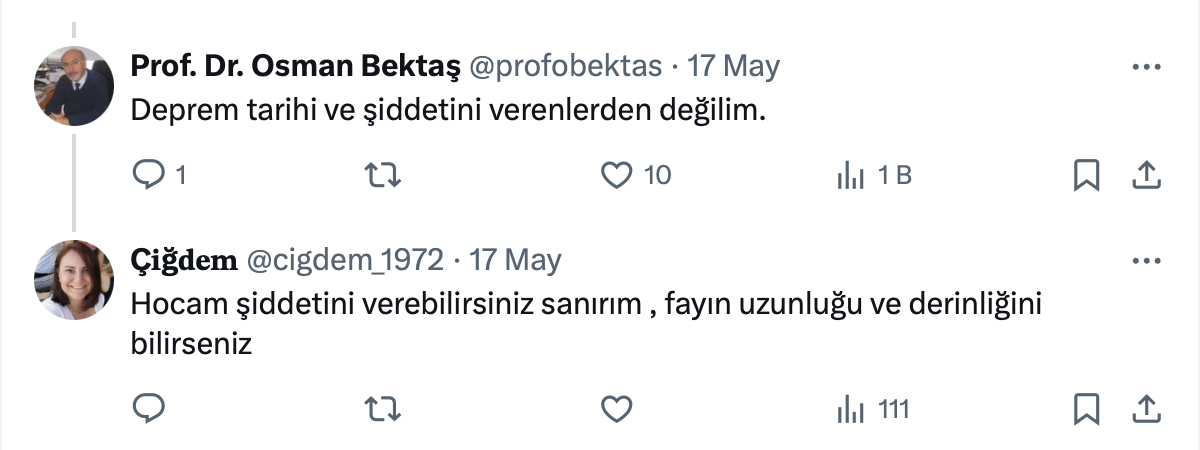This screenshot has width=1200, height=450.
Task: Open the @cigdem_1972 handle
Action: 345,261
